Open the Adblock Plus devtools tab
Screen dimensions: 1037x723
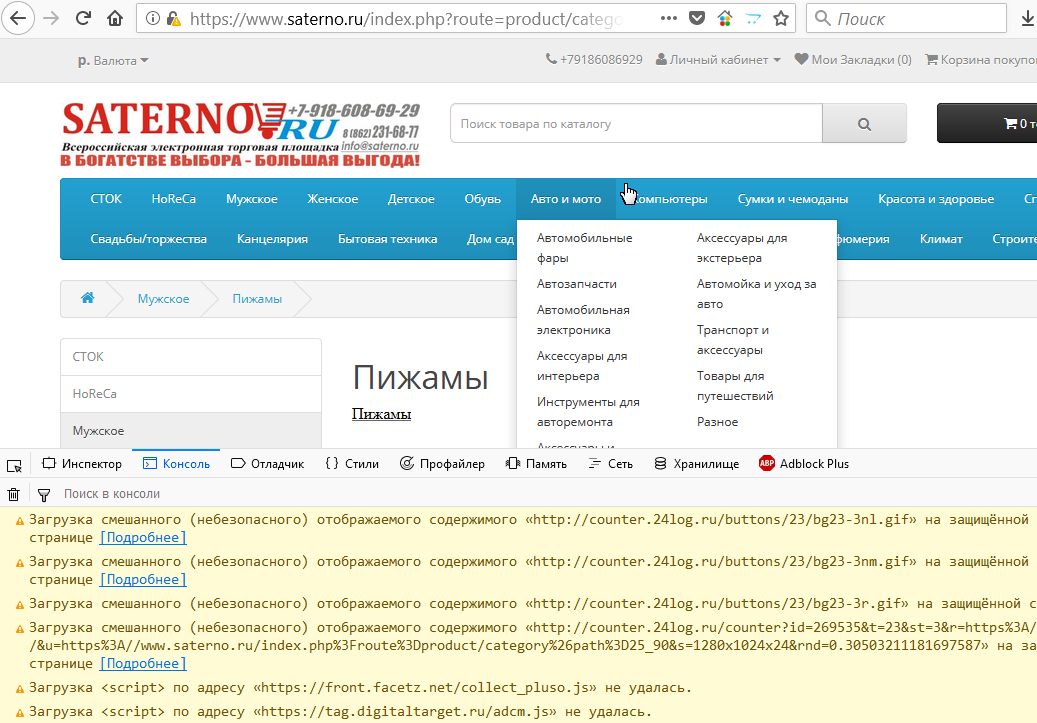pyautogui.click(x=804, y=464)
